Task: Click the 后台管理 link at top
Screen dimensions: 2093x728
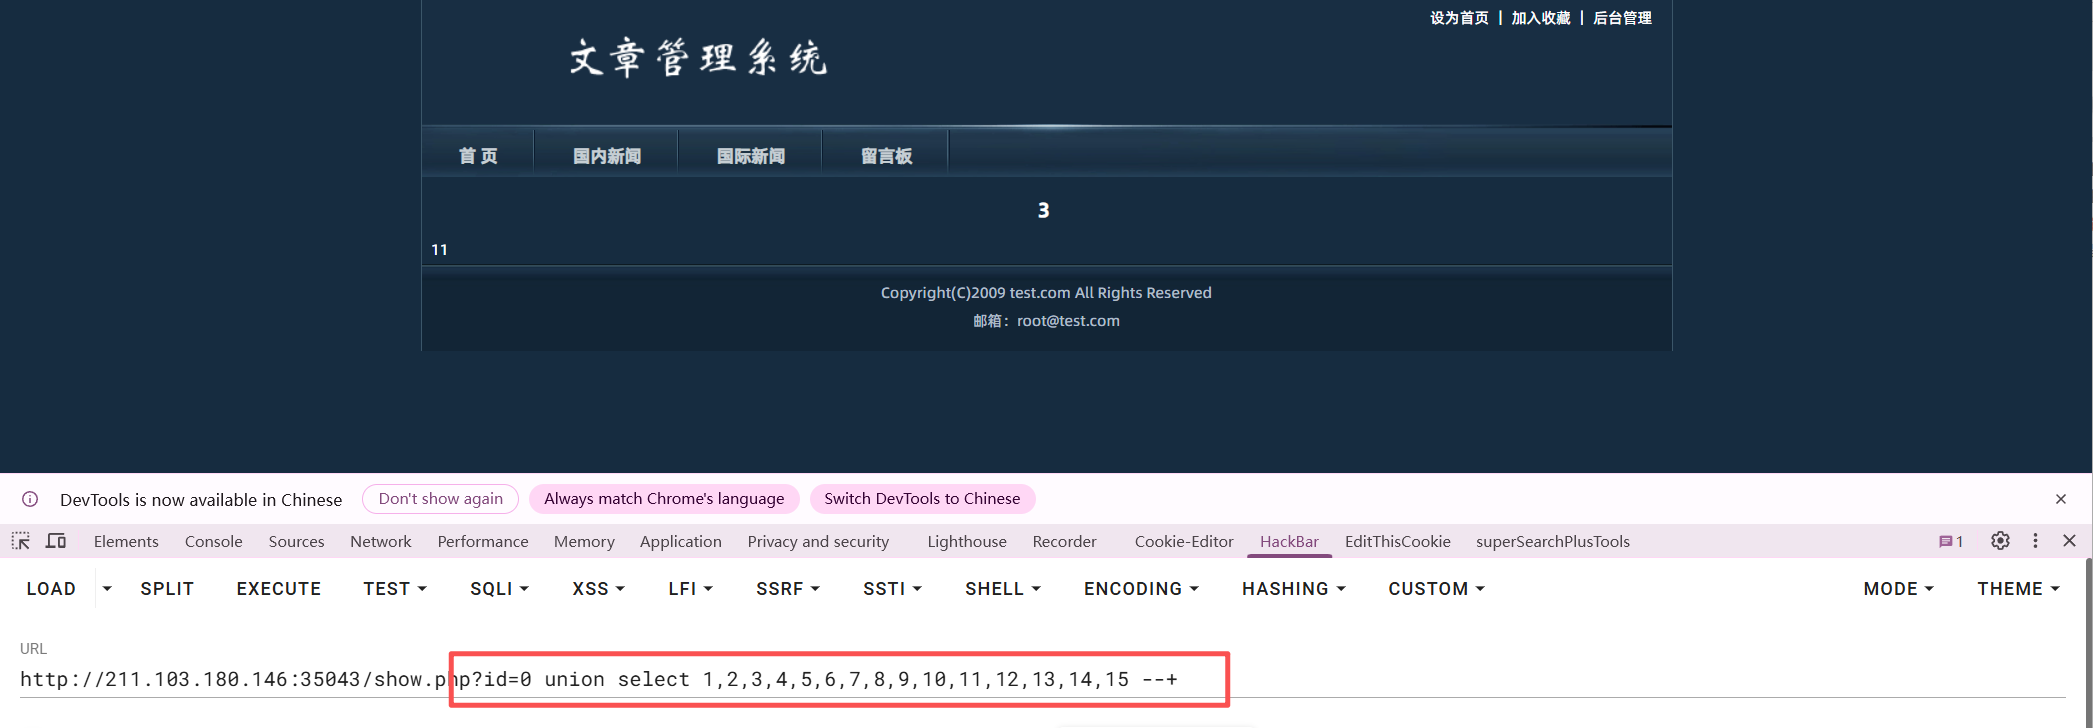Action: [1622, 18]
